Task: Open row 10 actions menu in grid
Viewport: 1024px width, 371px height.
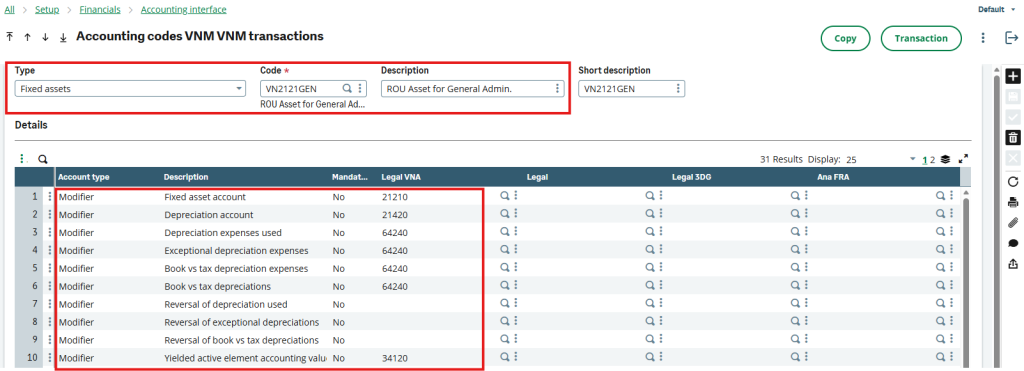Action: coord(49,357)
